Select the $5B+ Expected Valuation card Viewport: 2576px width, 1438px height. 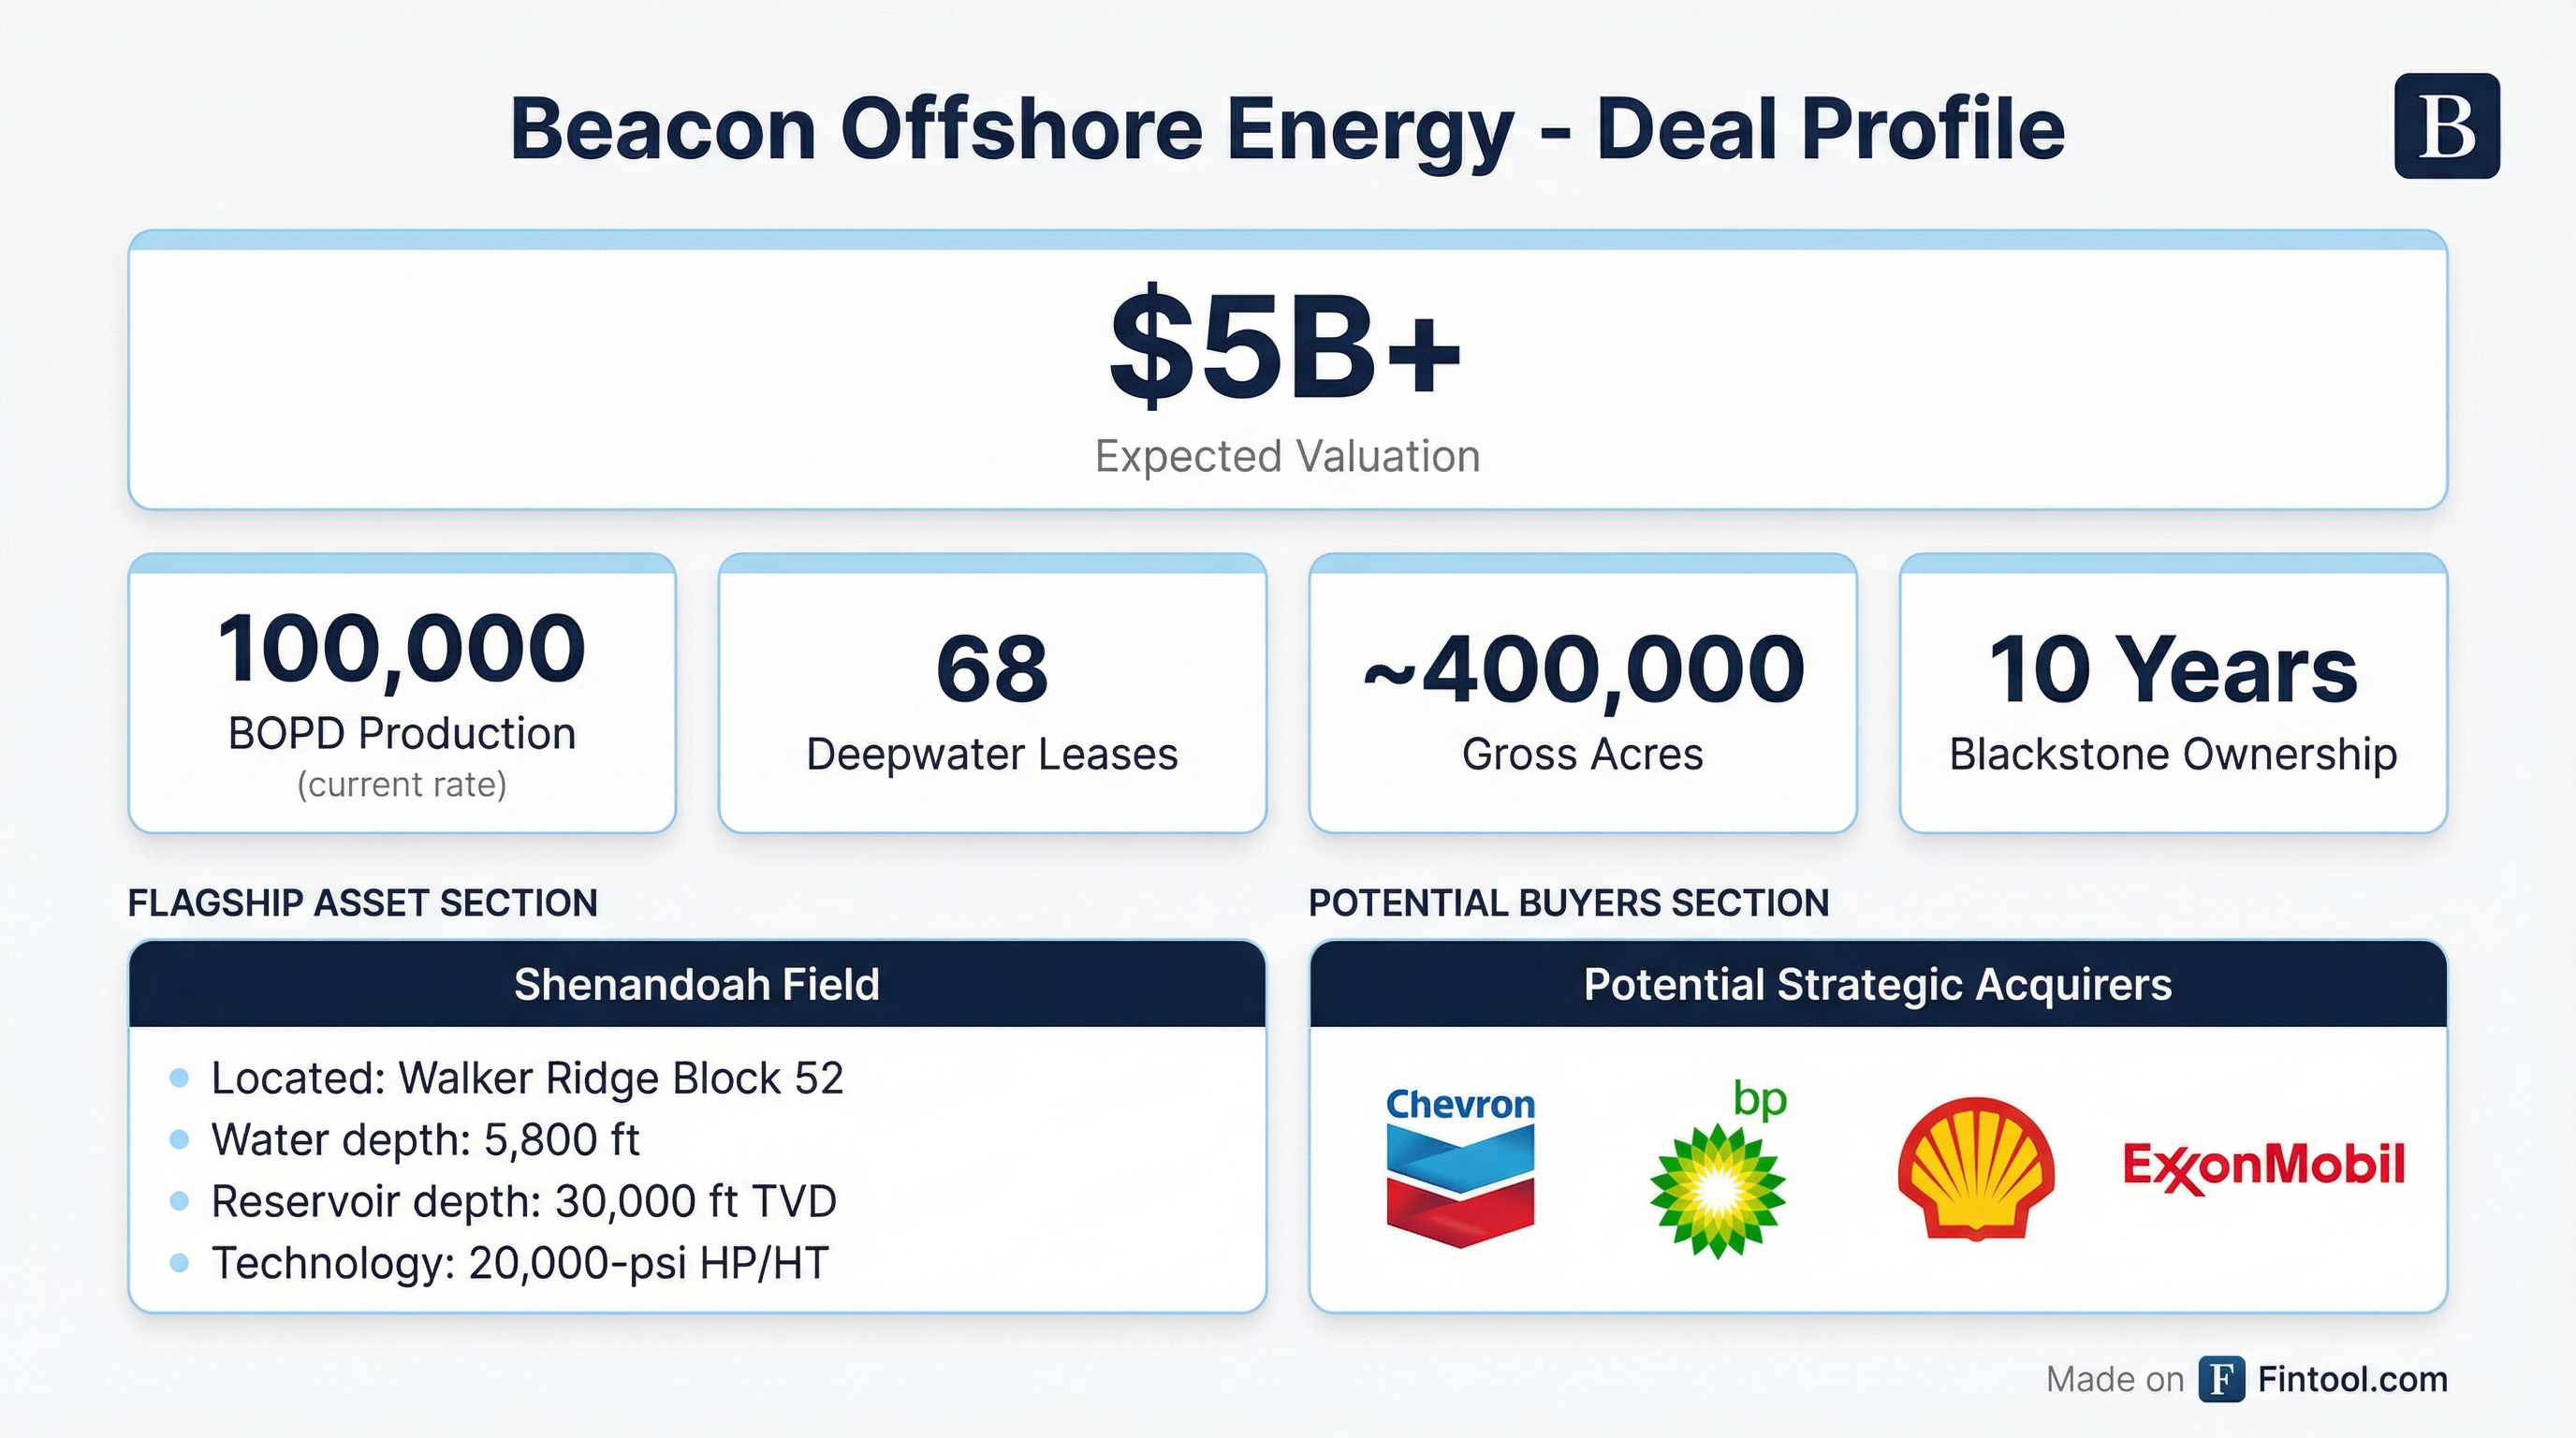pyautogui.click(x=1287, y=372)
